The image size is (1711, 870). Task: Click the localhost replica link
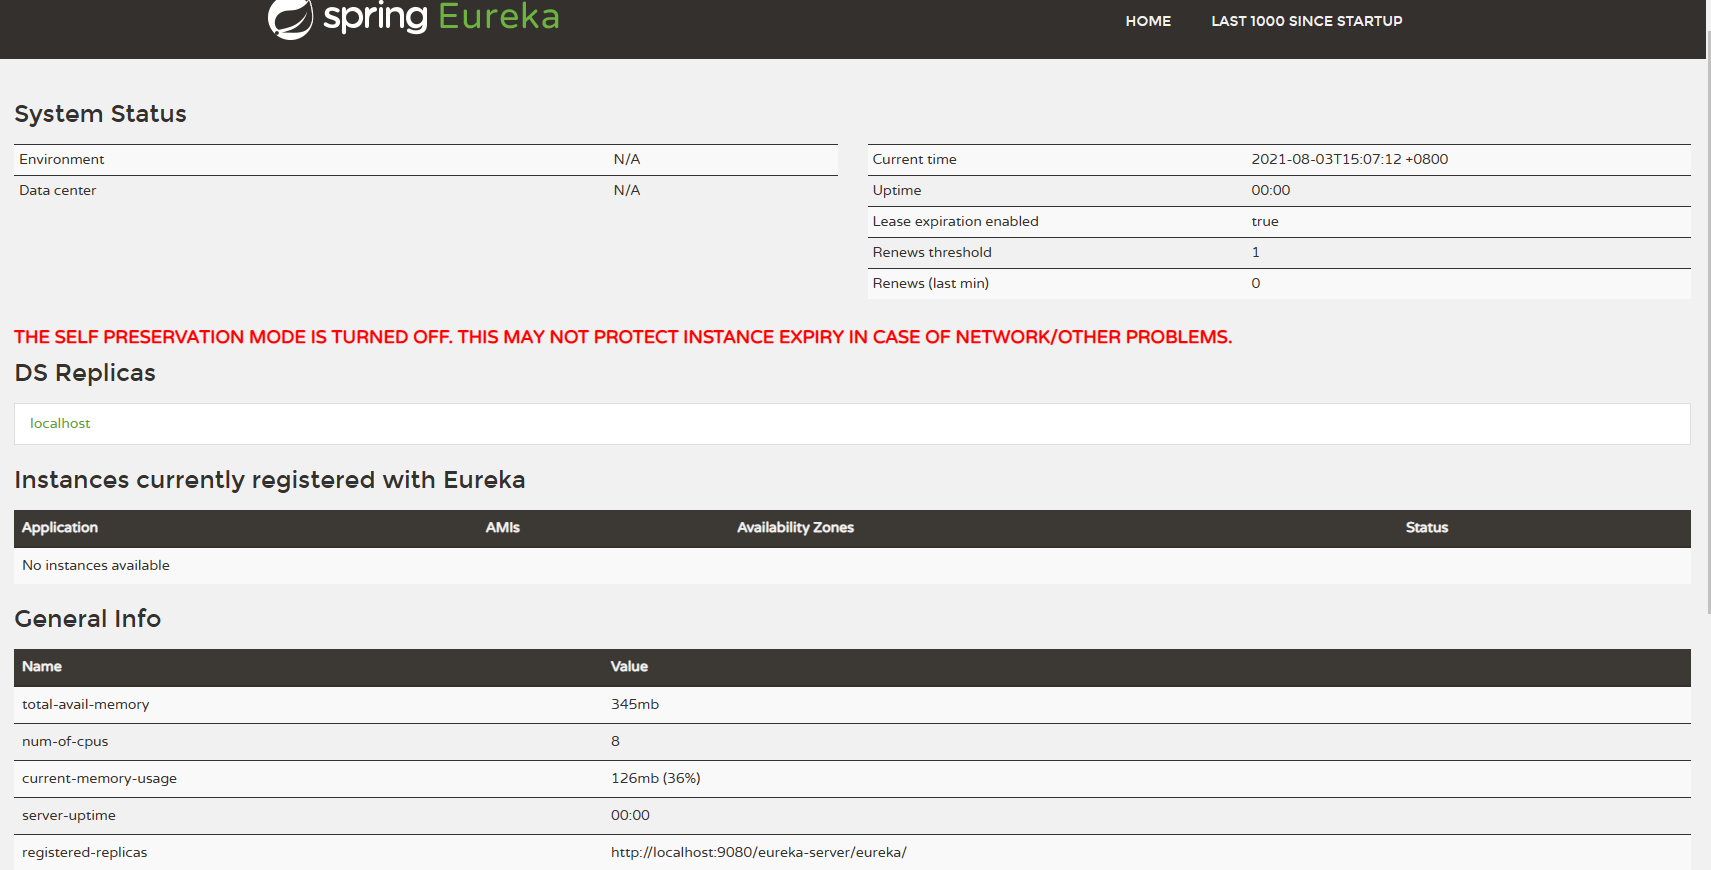60,423
